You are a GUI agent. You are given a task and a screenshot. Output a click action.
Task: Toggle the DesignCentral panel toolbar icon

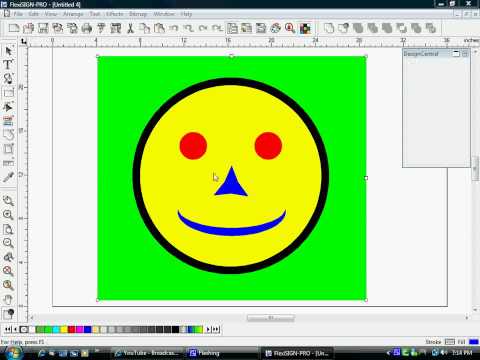(x=232, y=28)
